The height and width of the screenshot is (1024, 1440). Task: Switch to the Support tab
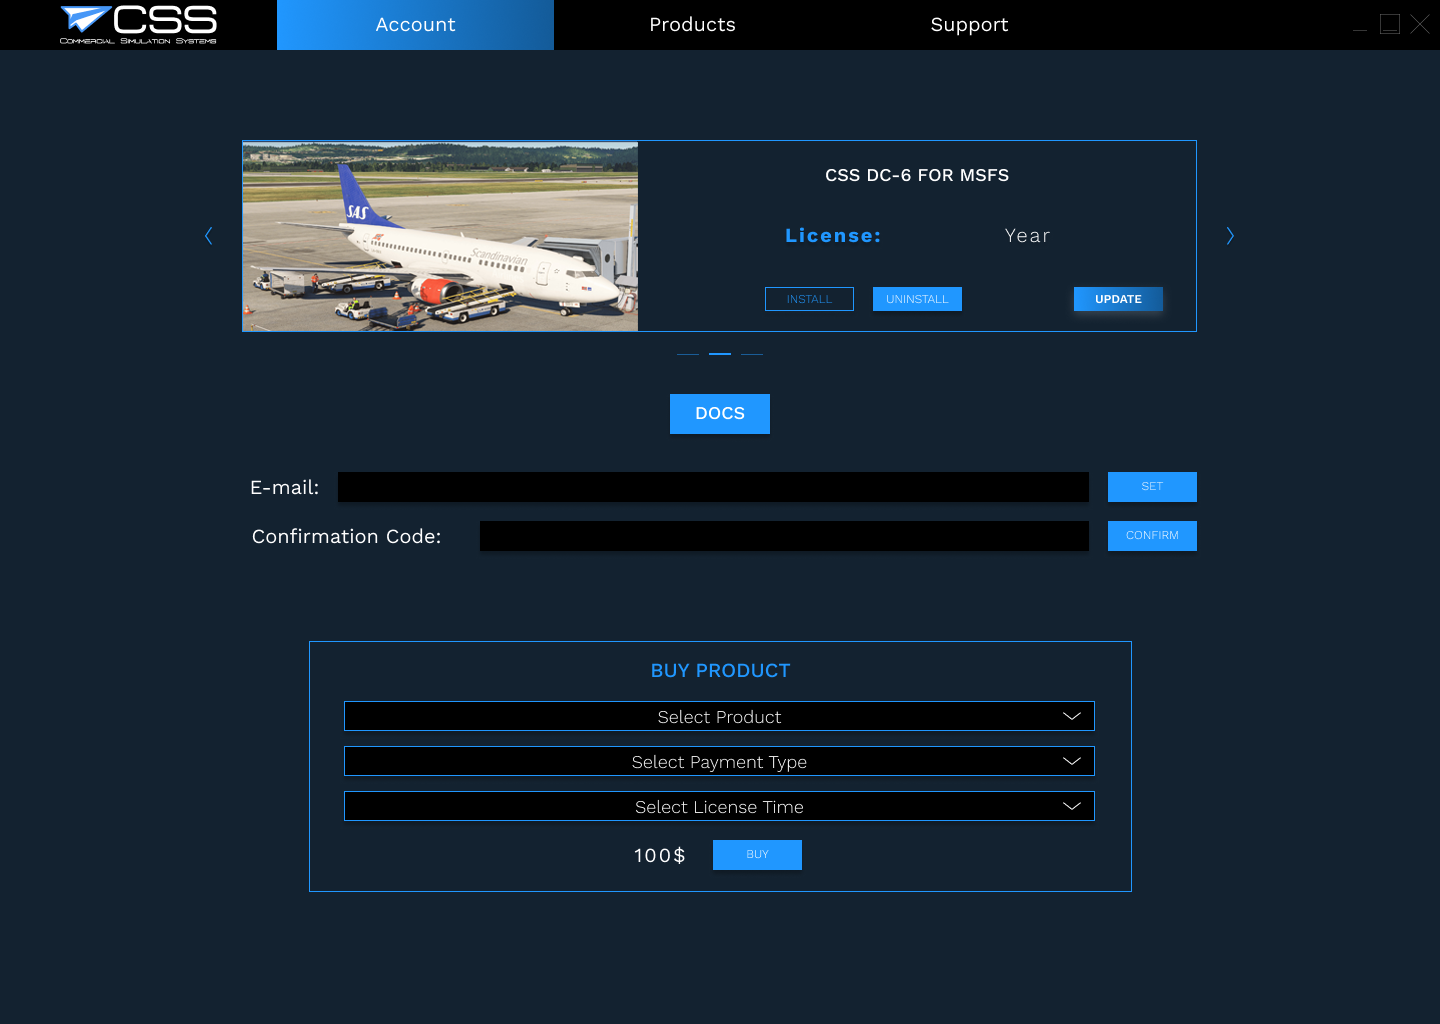tap(969, 25)
